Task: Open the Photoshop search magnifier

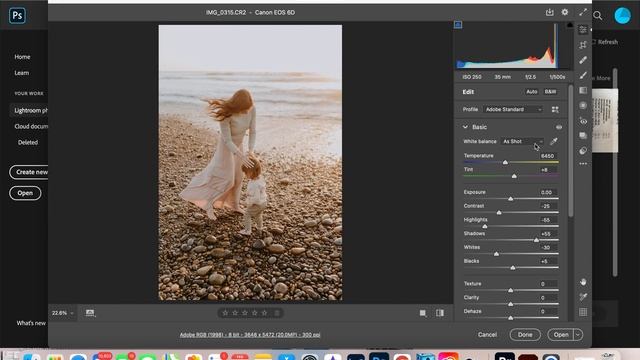Action: 598,16
